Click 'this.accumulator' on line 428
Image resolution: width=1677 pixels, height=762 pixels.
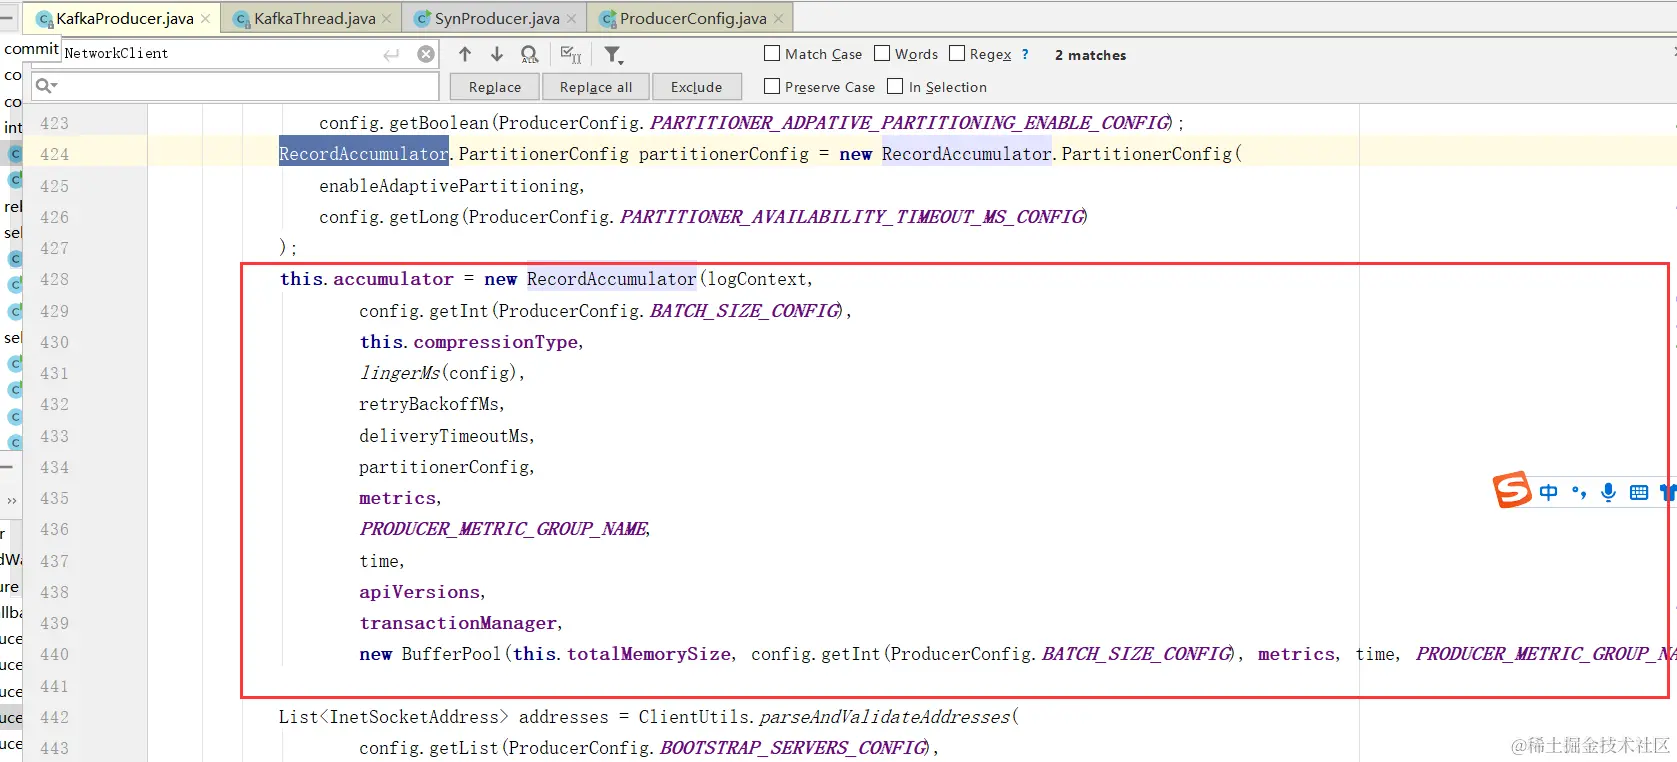click(x=366, y=279)
